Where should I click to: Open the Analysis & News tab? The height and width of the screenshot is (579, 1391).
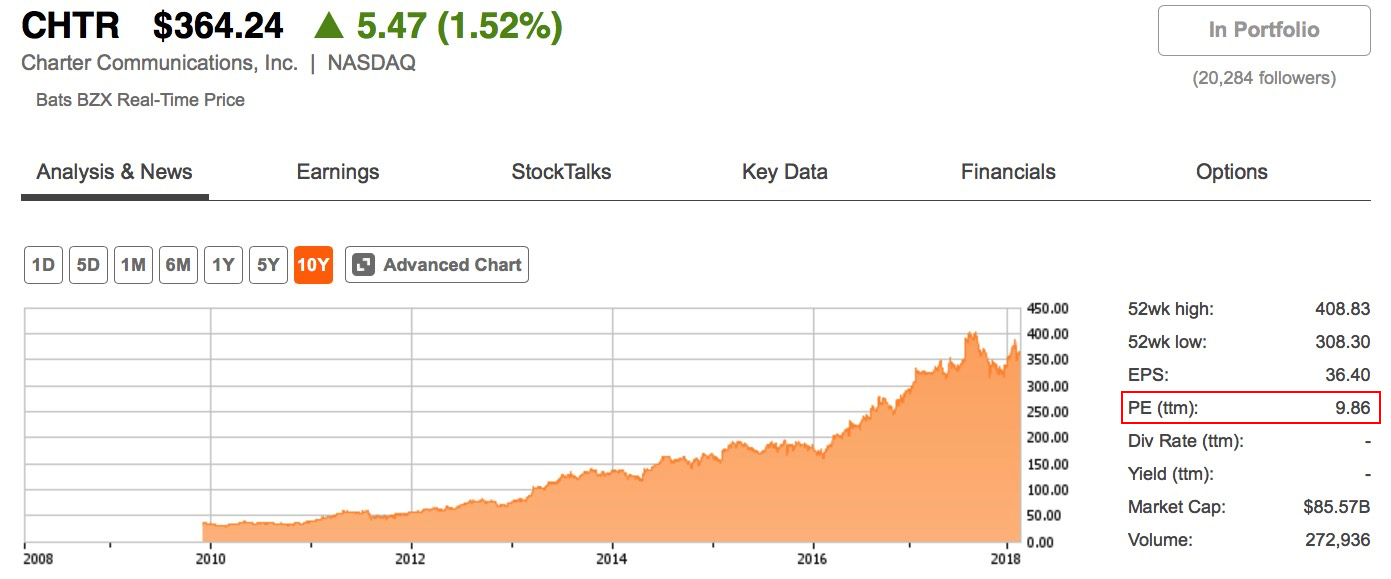[x=114, y=172]
